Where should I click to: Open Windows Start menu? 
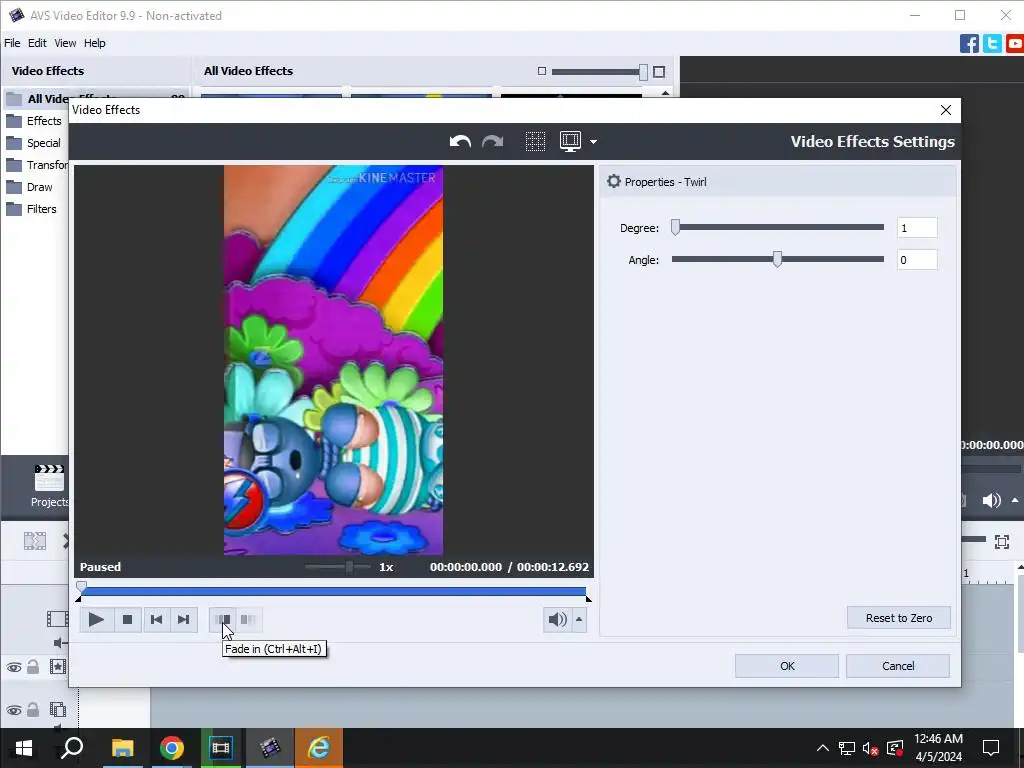tap(24, 748)
